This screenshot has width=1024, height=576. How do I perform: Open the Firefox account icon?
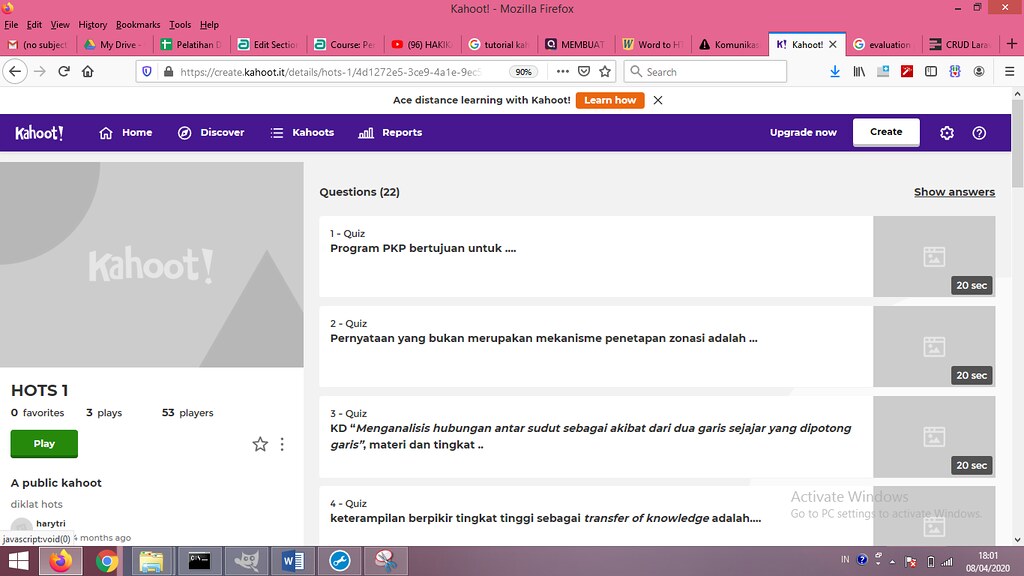978,71
